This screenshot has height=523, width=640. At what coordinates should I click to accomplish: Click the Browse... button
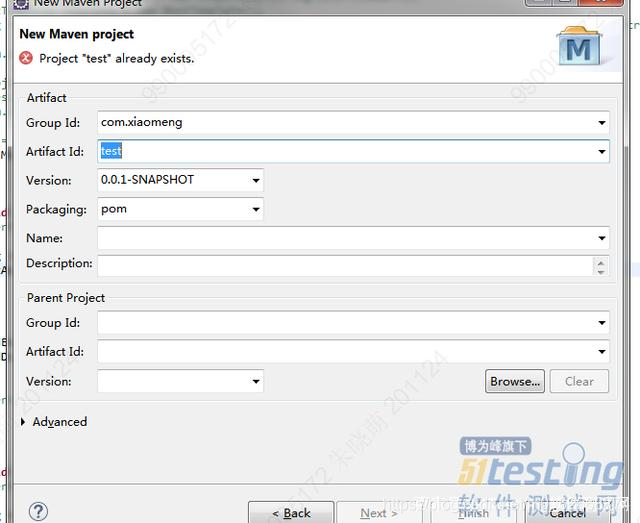tap(515, 381)
